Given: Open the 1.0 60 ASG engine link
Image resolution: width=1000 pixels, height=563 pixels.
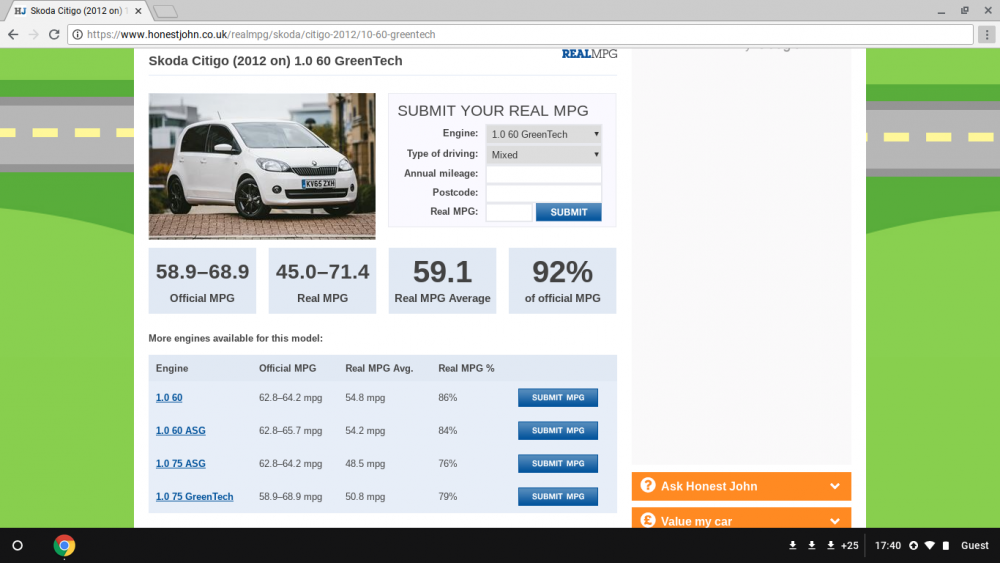Looking at the screenshot, I should (180, 430).
